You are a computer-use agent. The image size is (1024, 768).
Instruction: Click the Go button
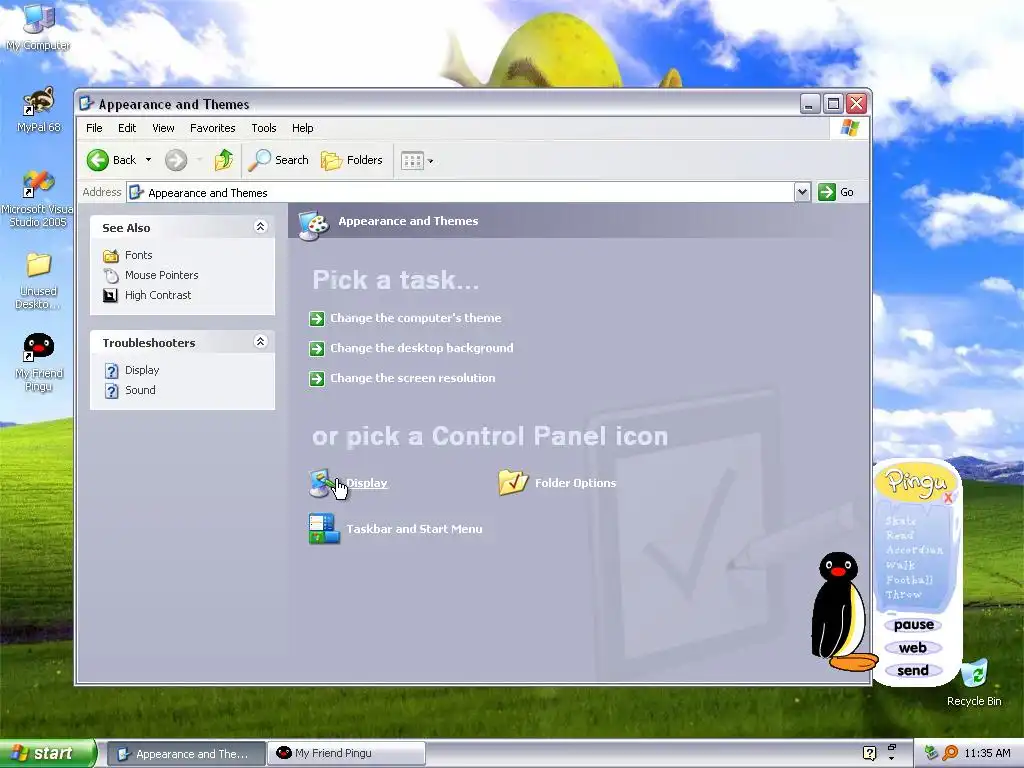[x=837, y=192]
